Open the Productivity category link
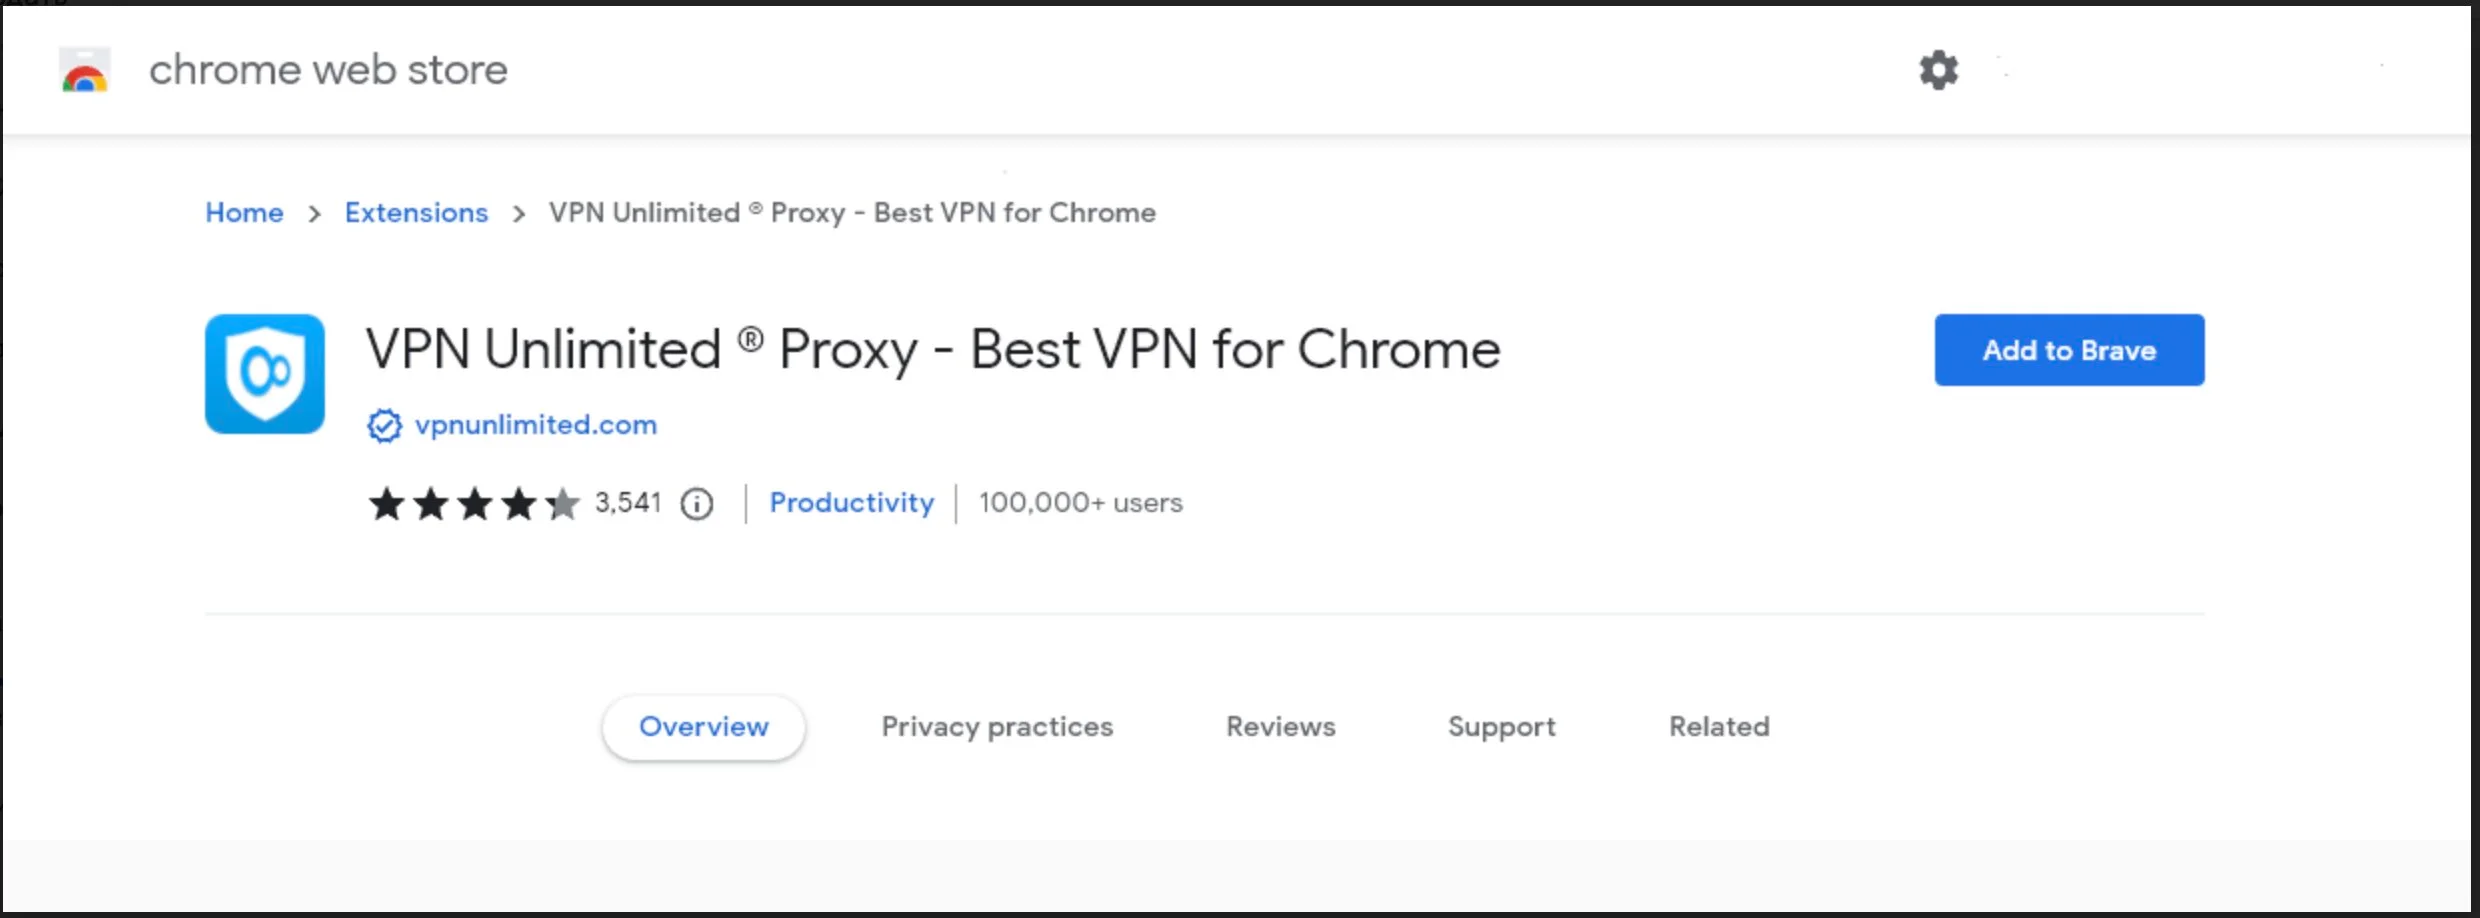 [x=851, y=503]
